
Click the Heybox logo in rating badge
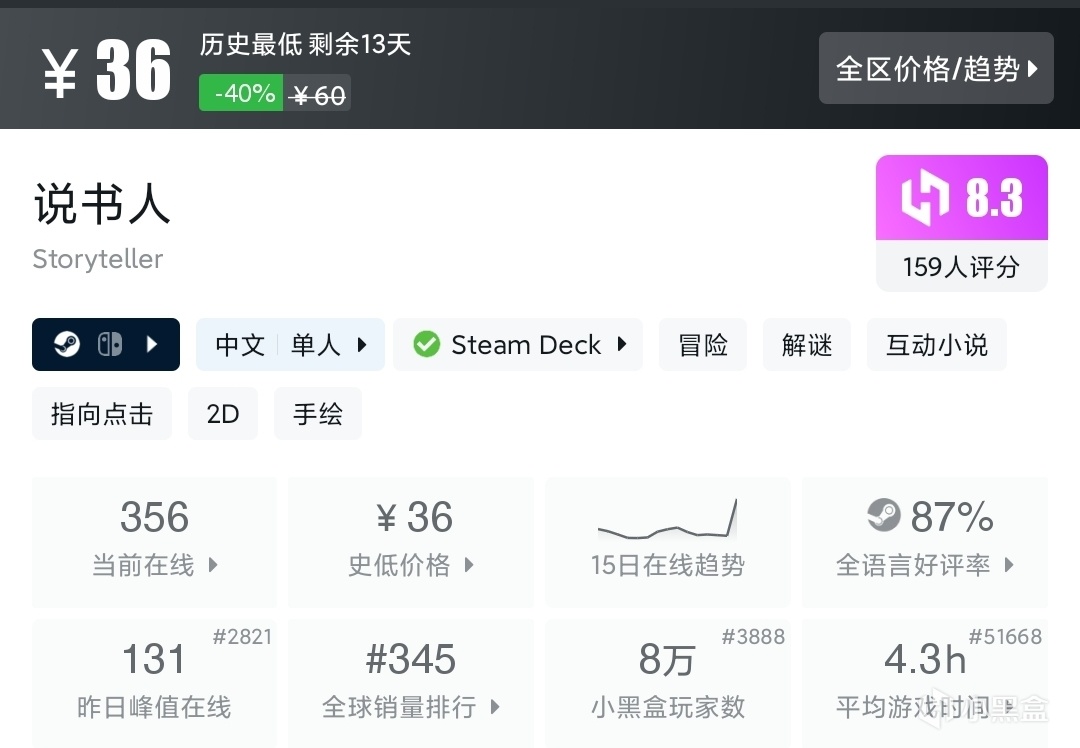924,198
